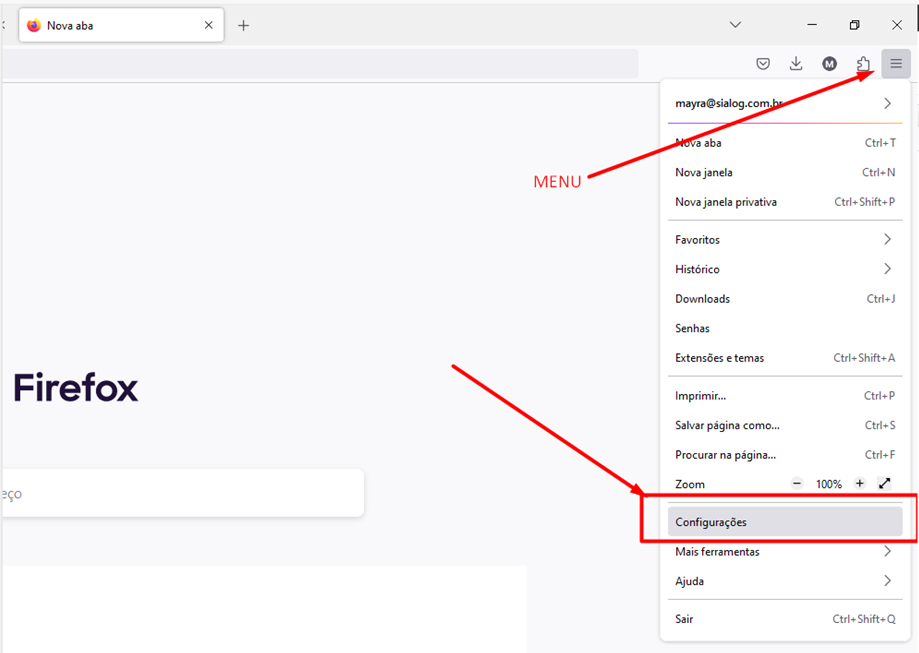Increase zoom with the plus button
Screen dimensions: 919x653
[x=859, y=484]
